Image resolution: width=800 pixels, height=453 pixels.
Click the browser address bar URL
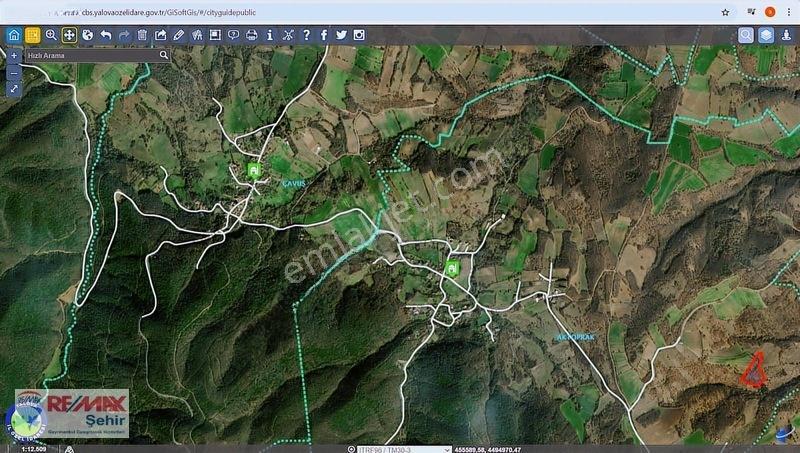click(168, 12)
